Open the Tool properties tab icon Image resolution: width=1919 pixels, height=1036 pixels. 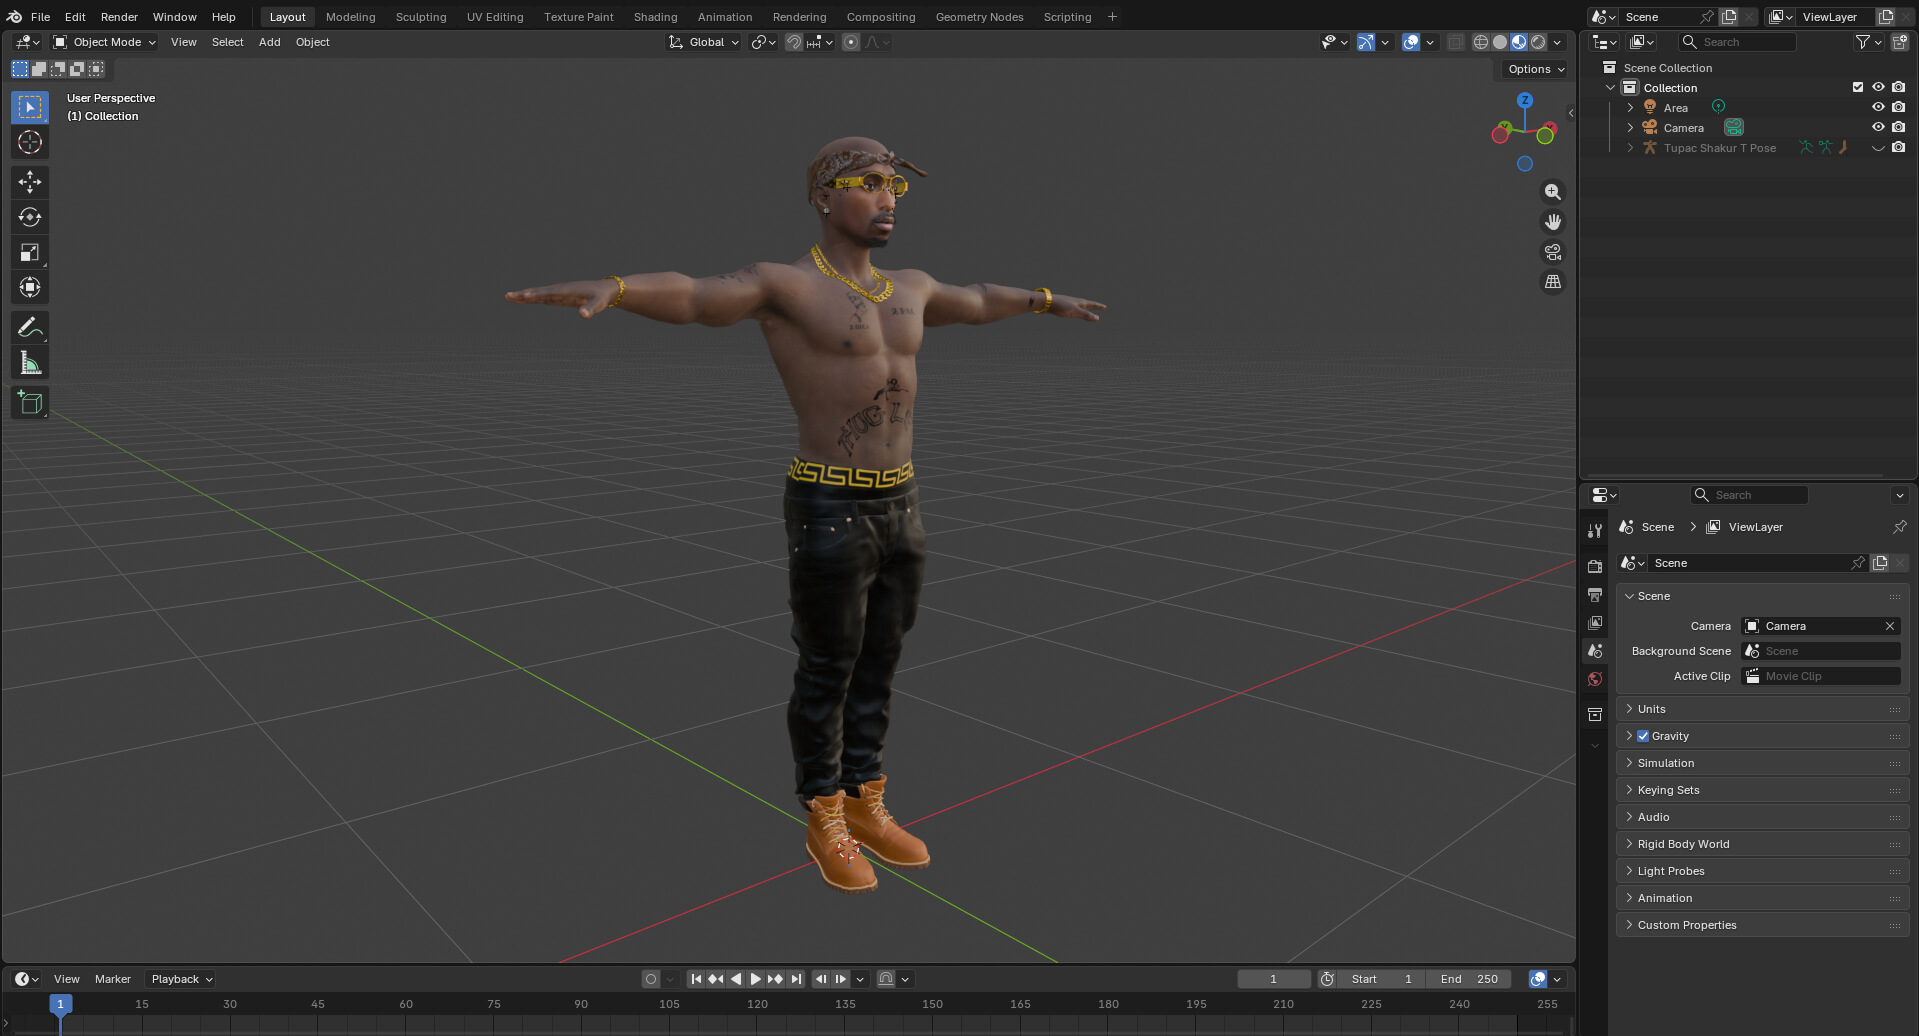click(x=1595, y=530)
